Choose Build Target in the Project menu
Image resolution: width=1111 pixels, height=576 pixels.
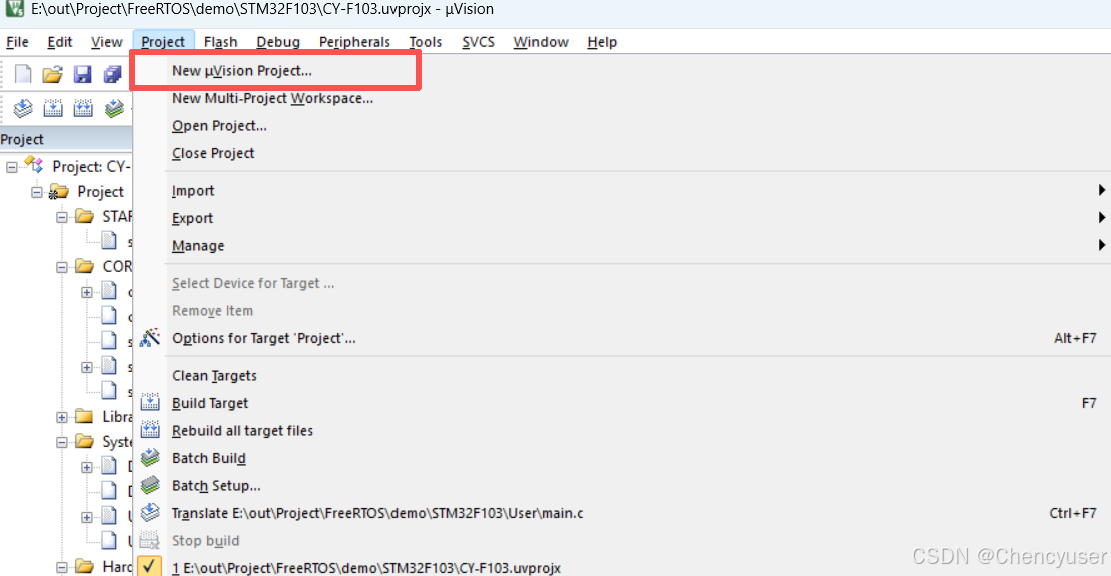[x=622, y=403]
